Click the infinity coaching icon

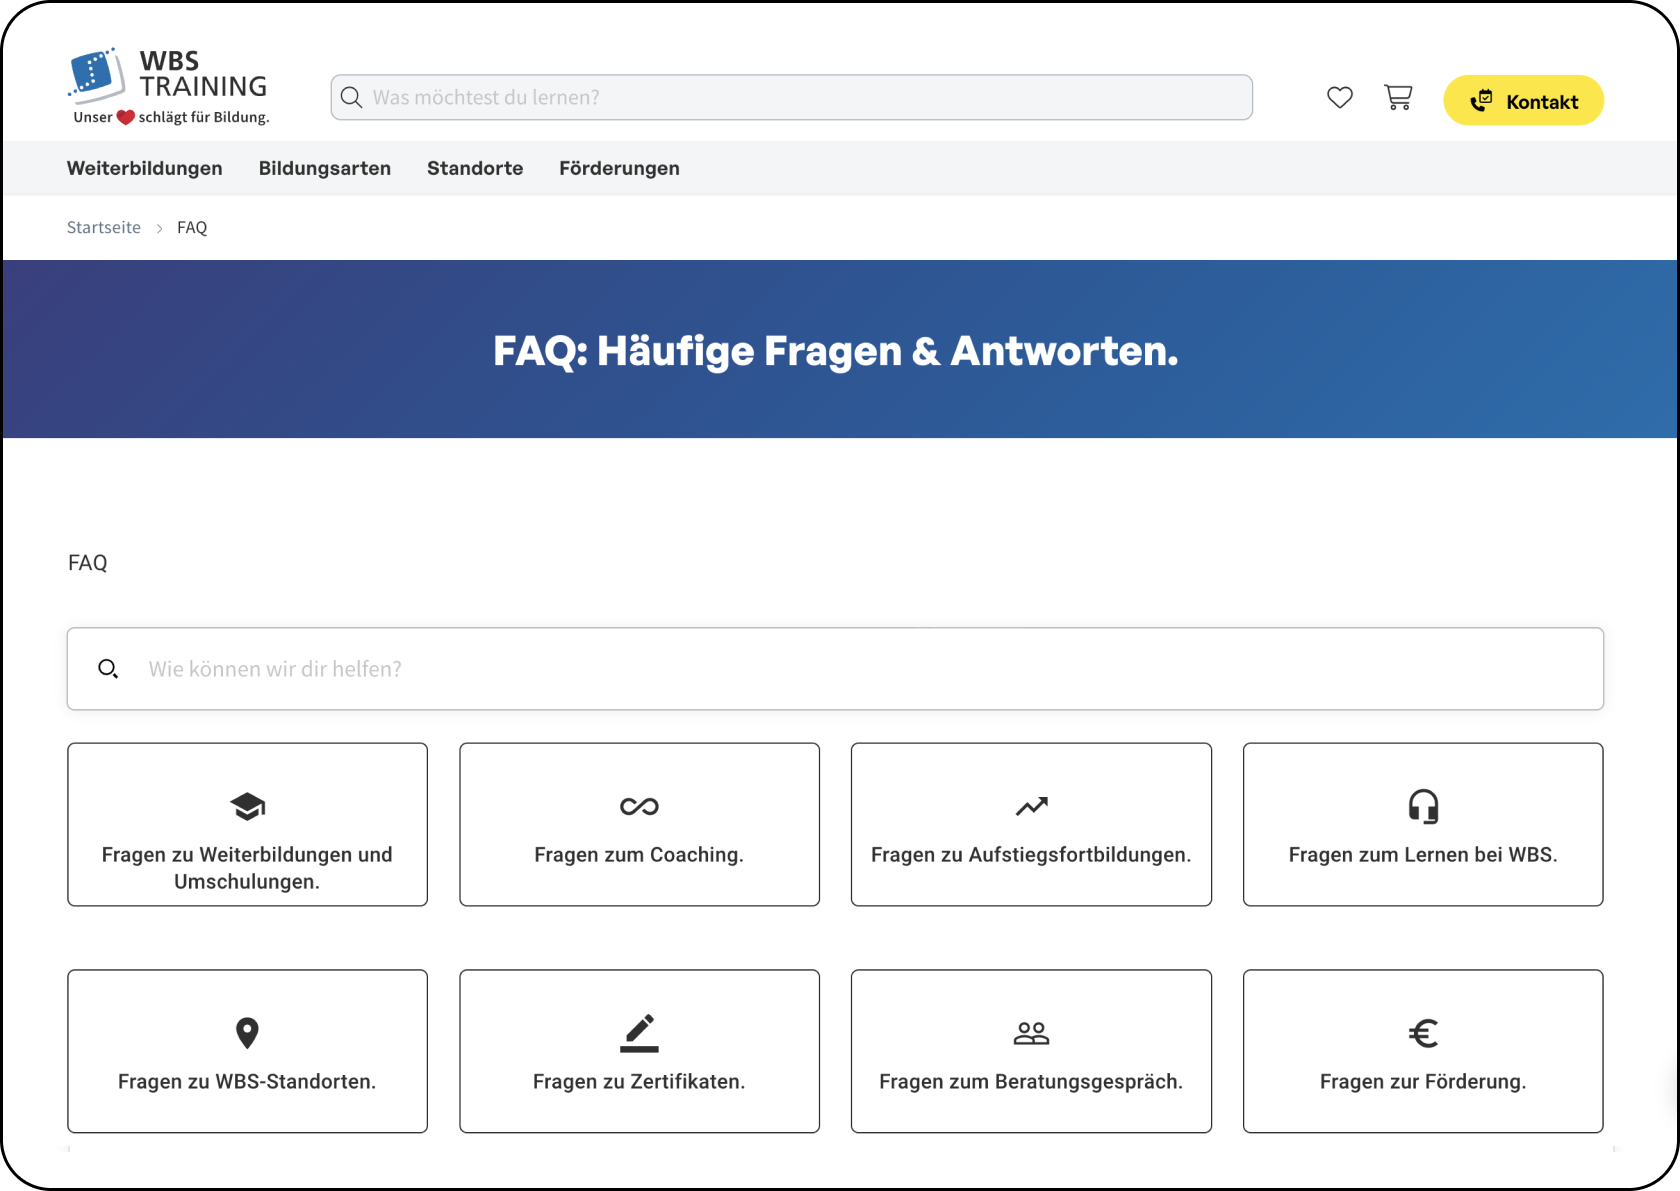tap(639, 806)
